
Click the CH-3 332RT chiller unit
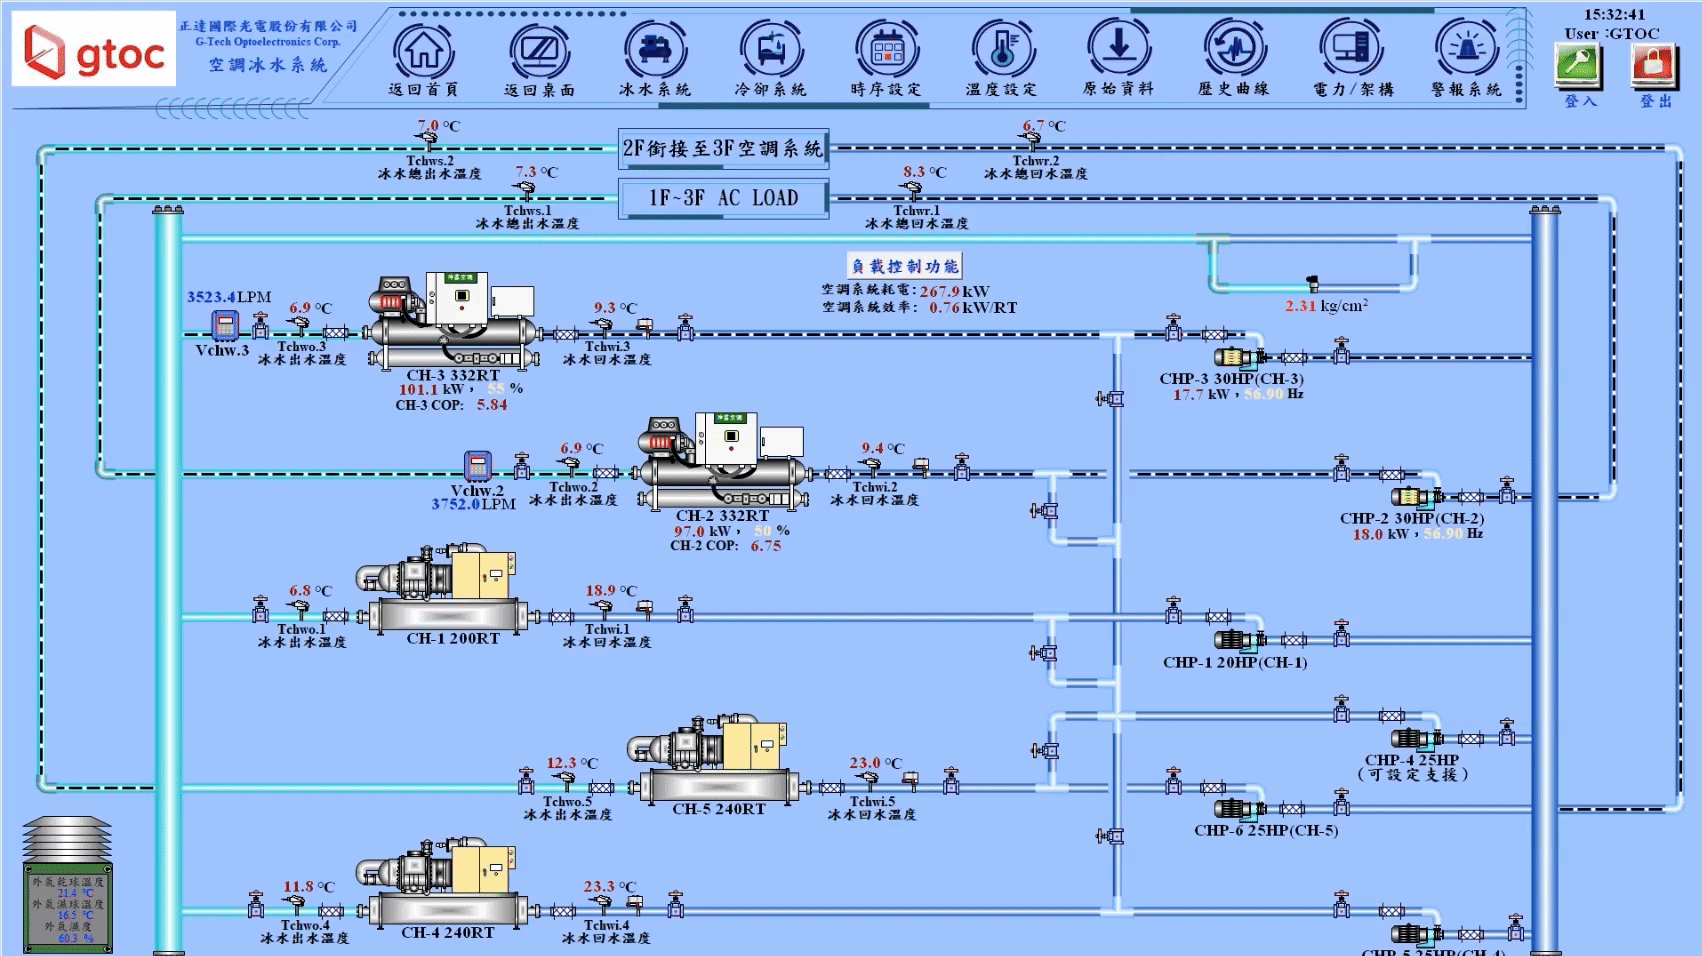tap(452, 320)
